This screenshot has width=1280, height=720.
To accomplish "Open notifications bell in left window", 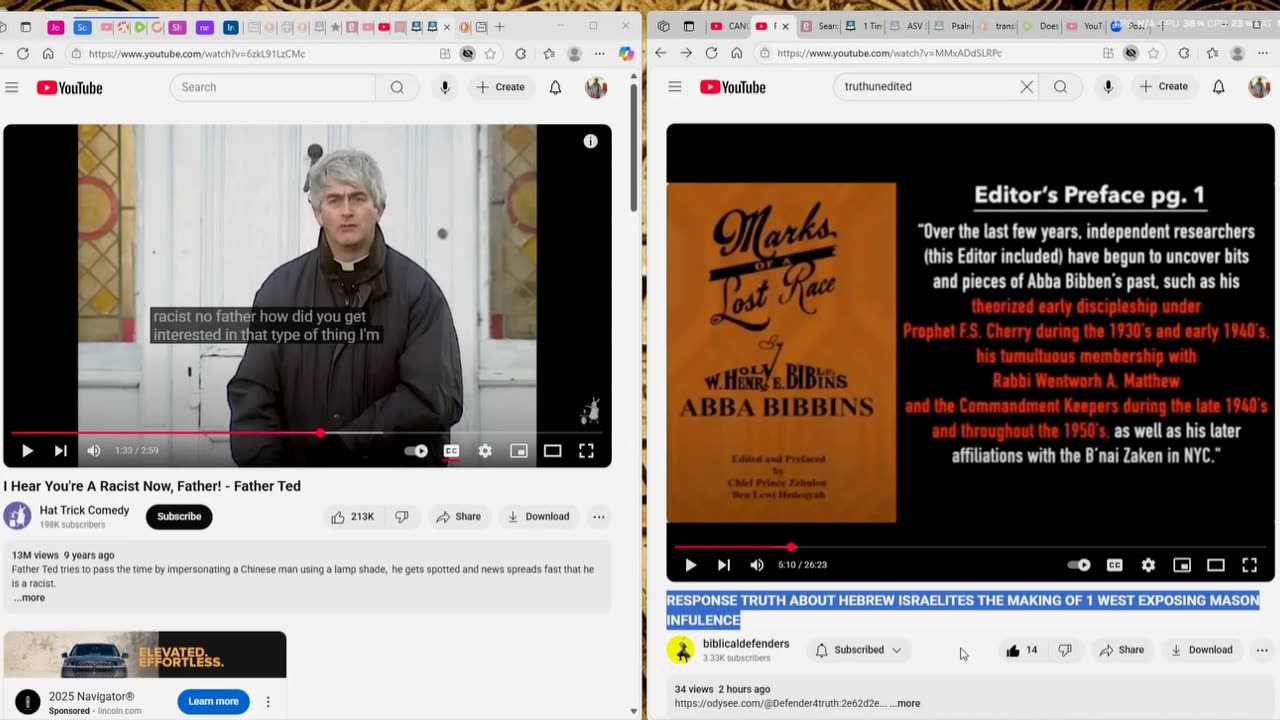I will (x=555, y=87).
